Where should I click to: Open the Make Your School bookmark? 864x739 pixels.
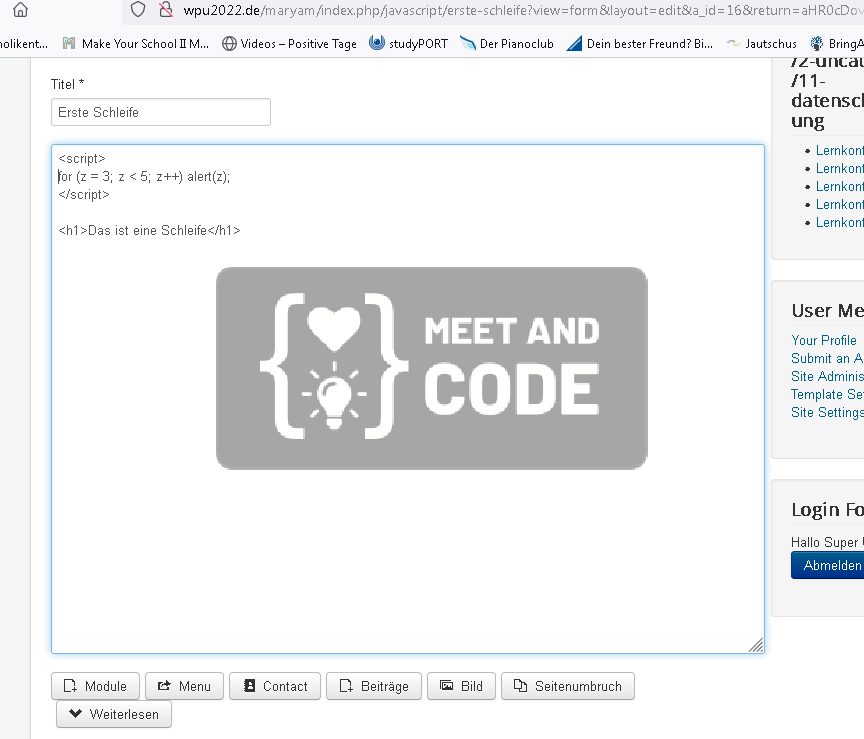click(x=136, y=44)
